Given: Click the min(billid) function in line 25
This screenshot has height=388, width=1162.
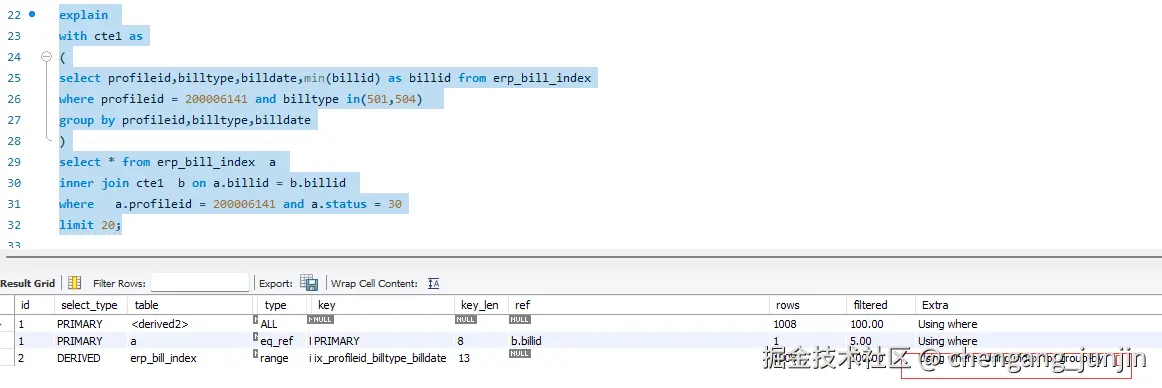Looking at the screenshot, I should point(342,78).
